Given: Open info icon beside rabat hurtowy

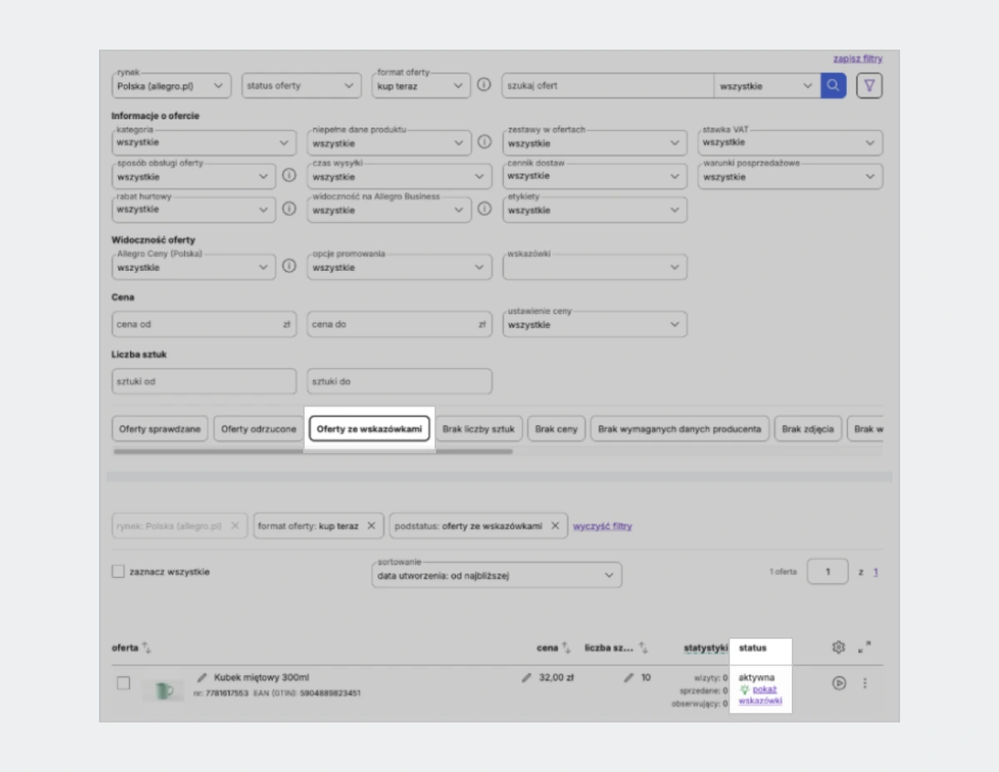Looking at the screenshot, I should [289, 208].
